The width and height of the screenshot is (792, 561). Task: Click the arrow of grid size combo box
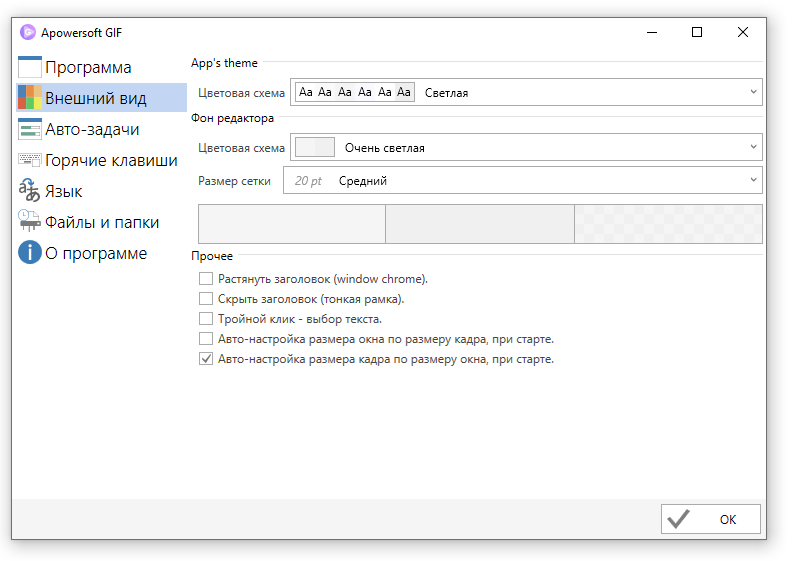tap(753, 180)
